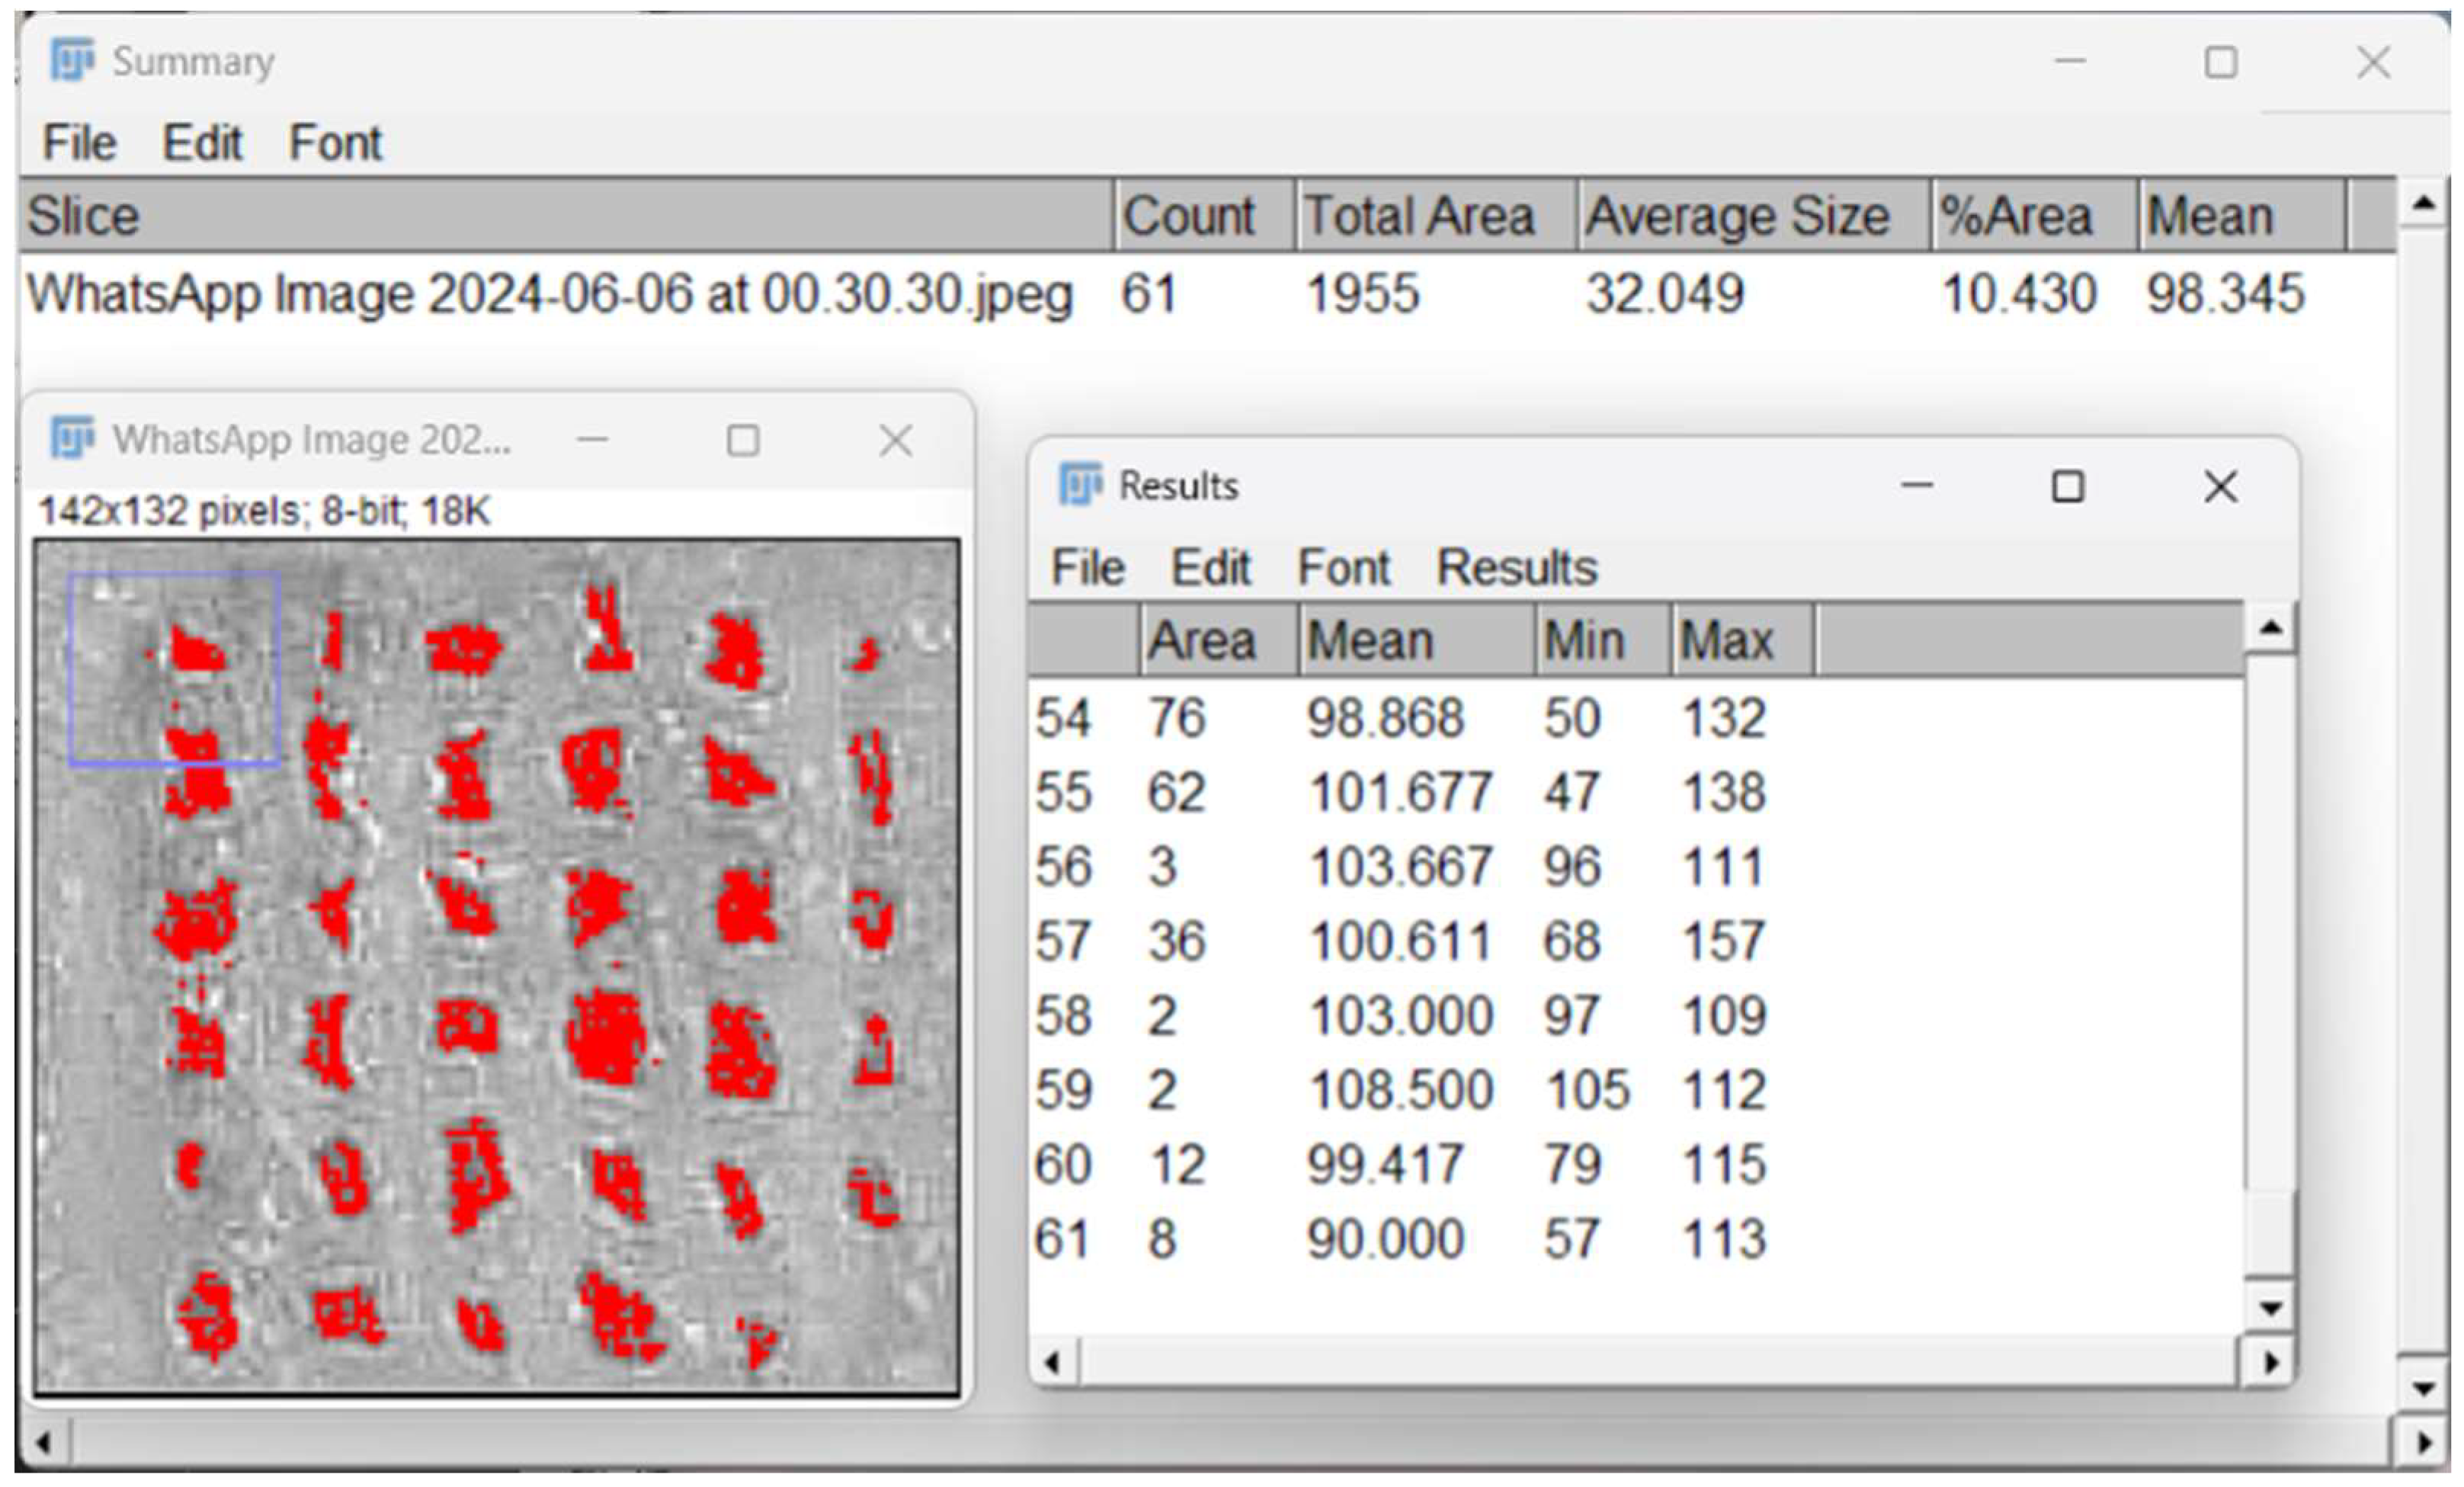Click up arrow of Summary vertical scrollbar
This screenshot has width=2464, height=1487.
[2423, 204]
